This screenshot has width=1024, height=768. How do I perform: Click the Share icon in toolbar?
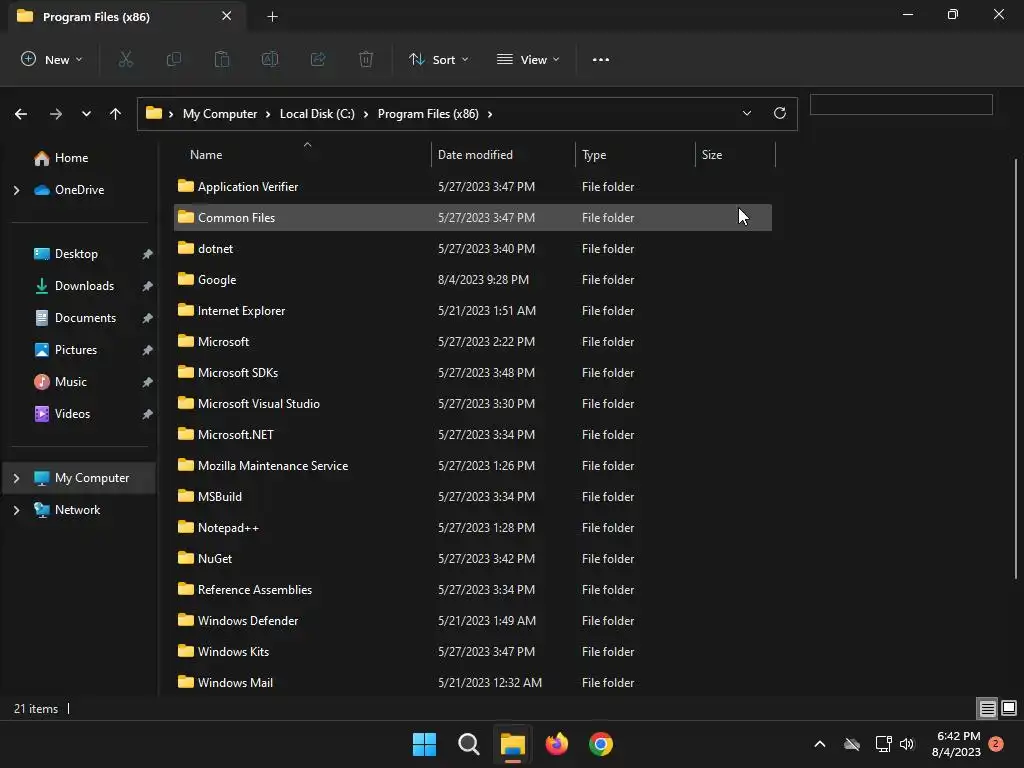(x=318, y=59)
